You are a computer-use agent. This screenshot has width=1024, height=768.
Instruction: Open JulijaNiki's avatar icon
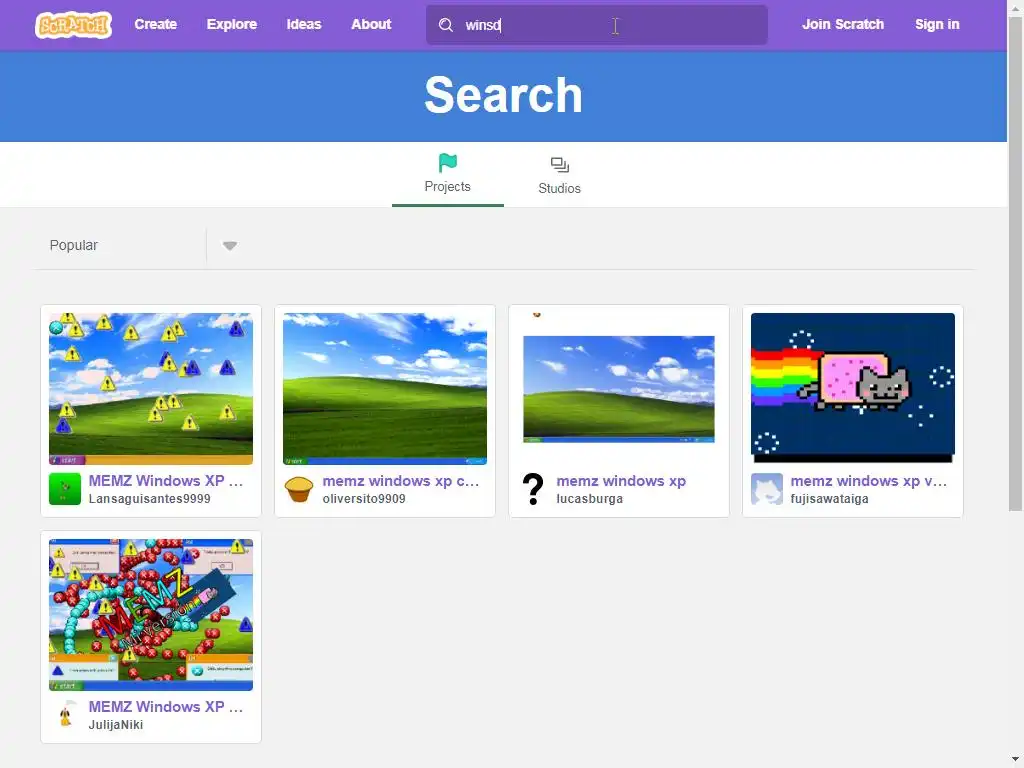pyautogui.click(x=65, y=715)
